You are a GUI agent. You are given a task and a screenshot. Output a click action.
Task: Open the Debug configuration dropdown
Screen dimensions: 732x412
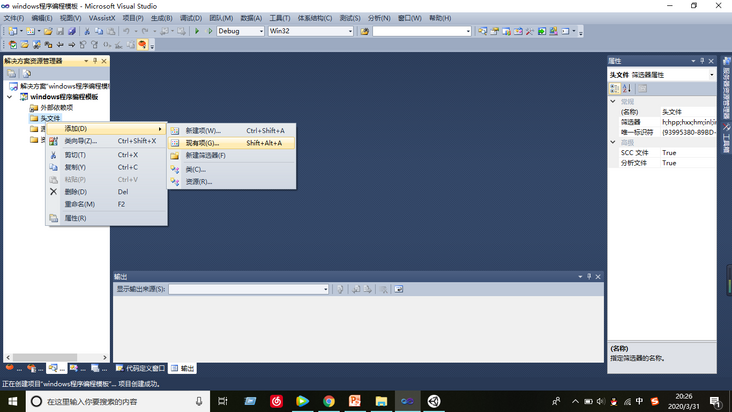(x=261, y=31)
